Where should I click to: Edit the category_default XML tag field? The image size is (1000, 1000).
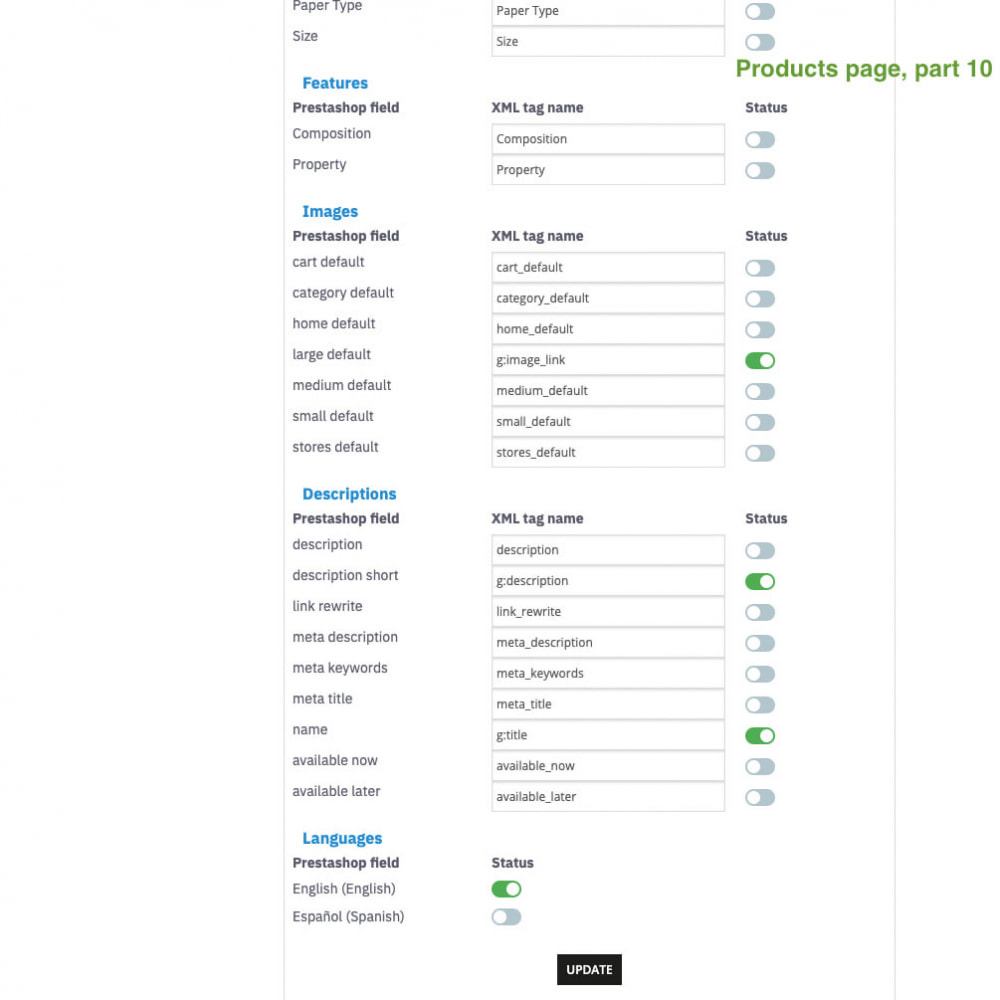[607, 298]
